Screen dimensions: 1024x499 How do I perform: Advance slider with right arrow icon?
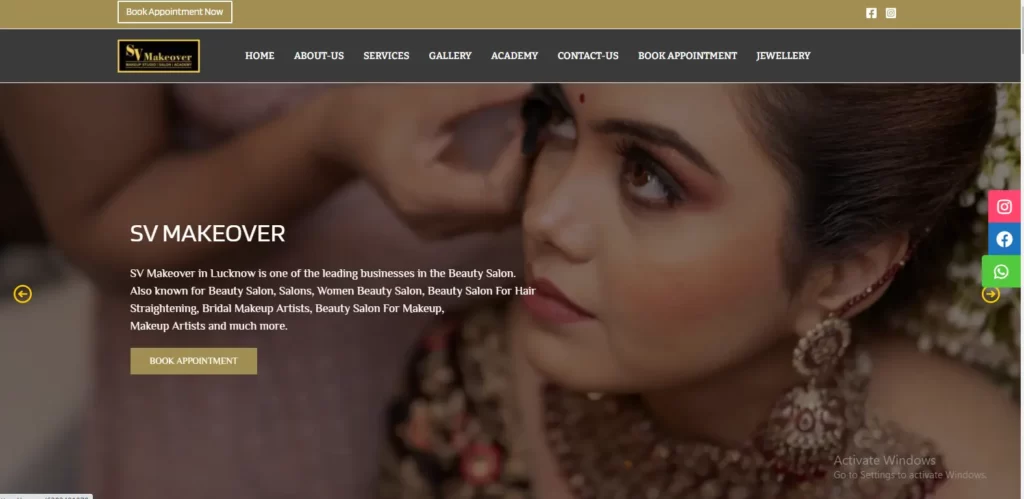(991, 294)
